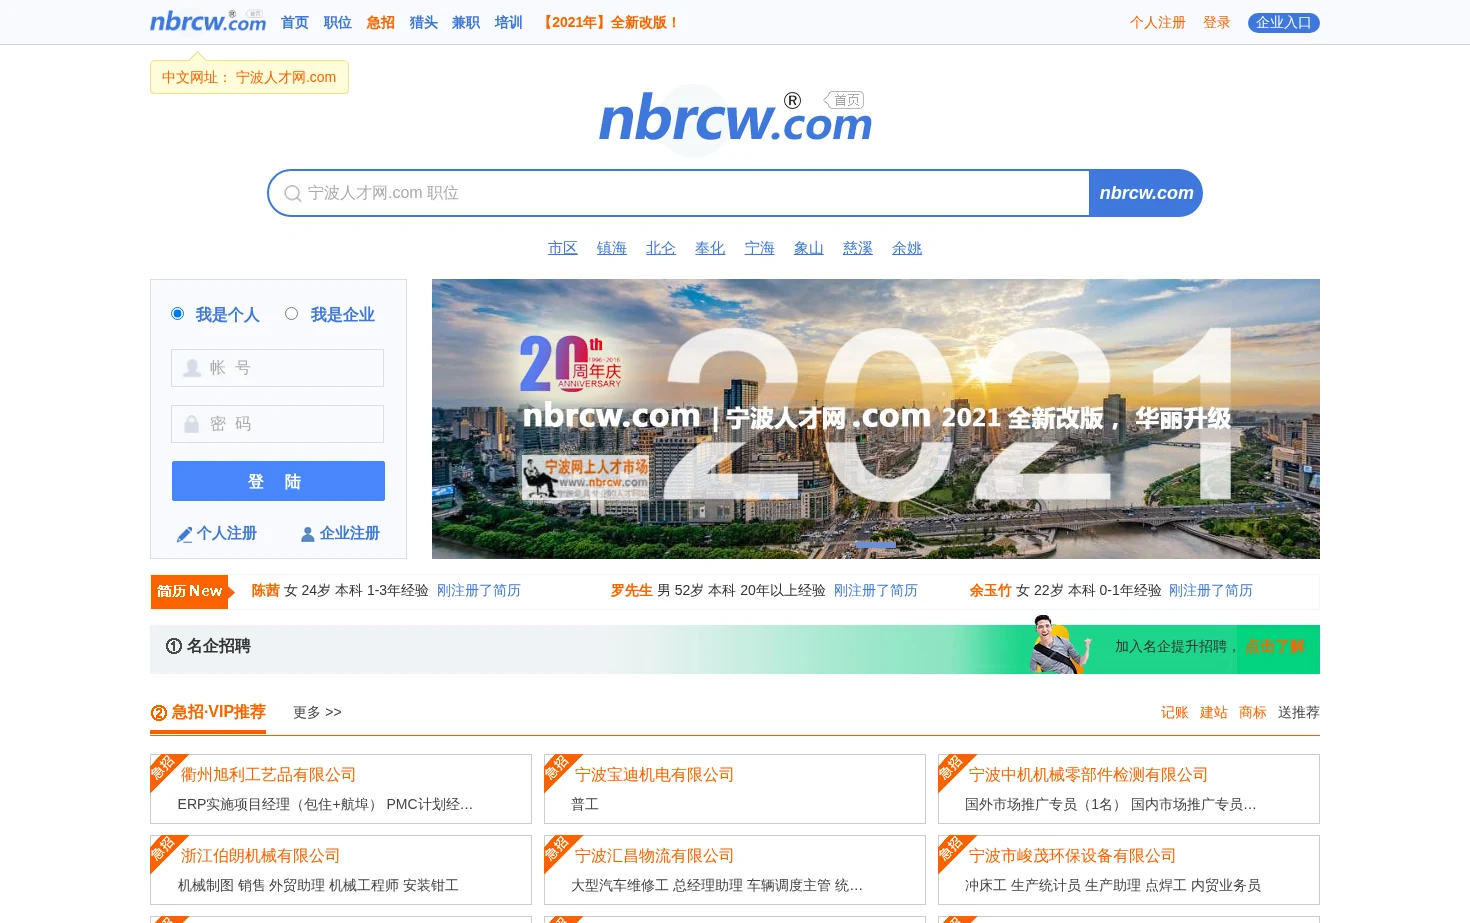Click the 企业入口 button
Viewport: 1470px width, 923px height.
point(1284,22)
